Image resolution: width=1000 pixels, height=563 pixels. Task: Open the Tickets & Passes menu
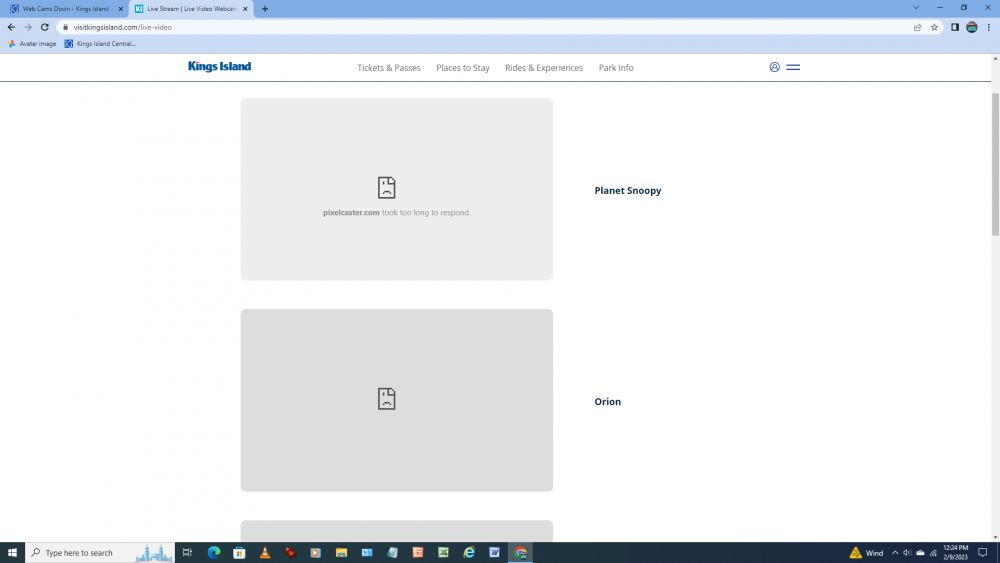389,68
